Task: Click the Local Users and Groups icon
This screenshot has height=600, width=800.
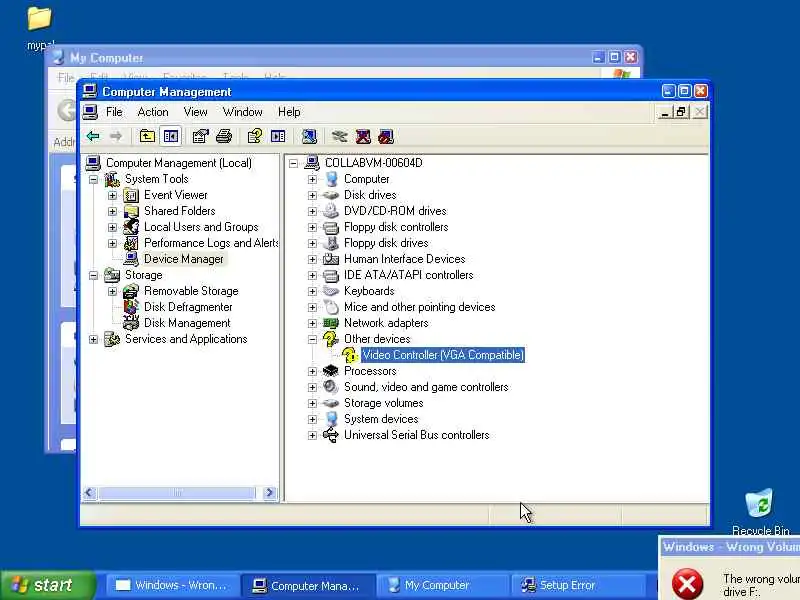Action: click(x=131, y=227)
